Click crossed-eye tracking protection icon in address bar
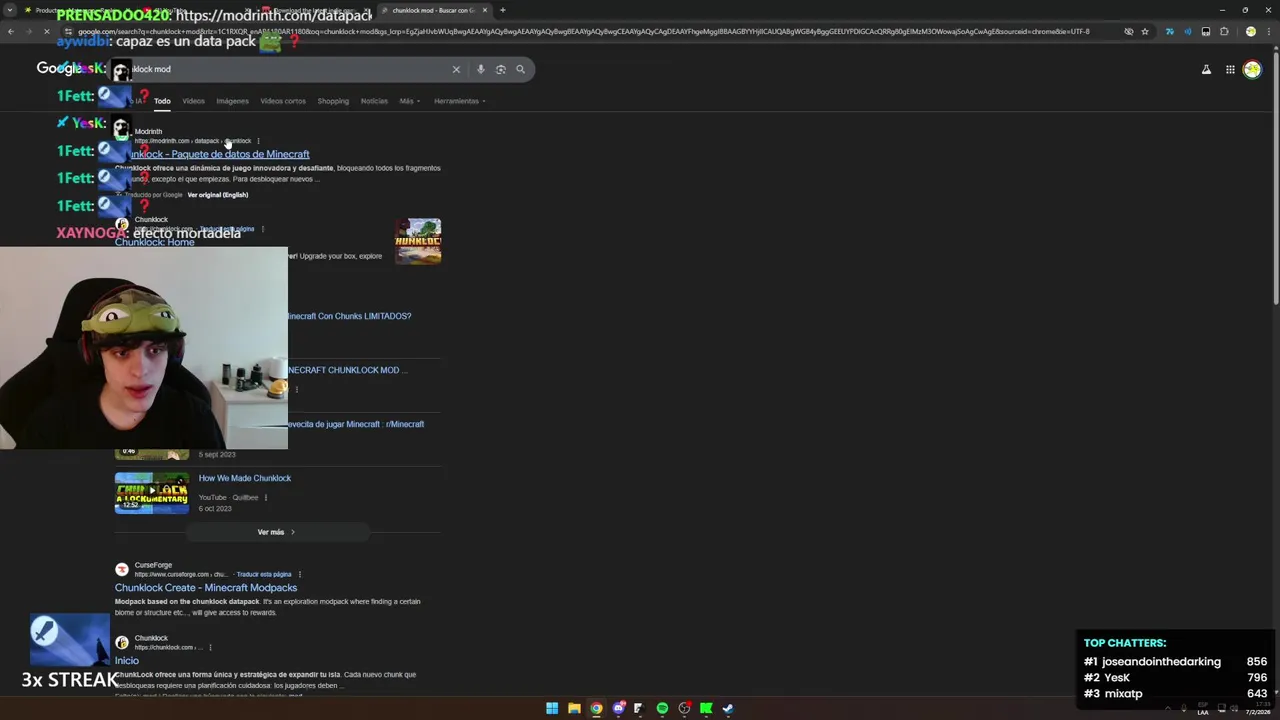Image resolution: width=1280 pixels, height=720 pixels. (1129, 31)
